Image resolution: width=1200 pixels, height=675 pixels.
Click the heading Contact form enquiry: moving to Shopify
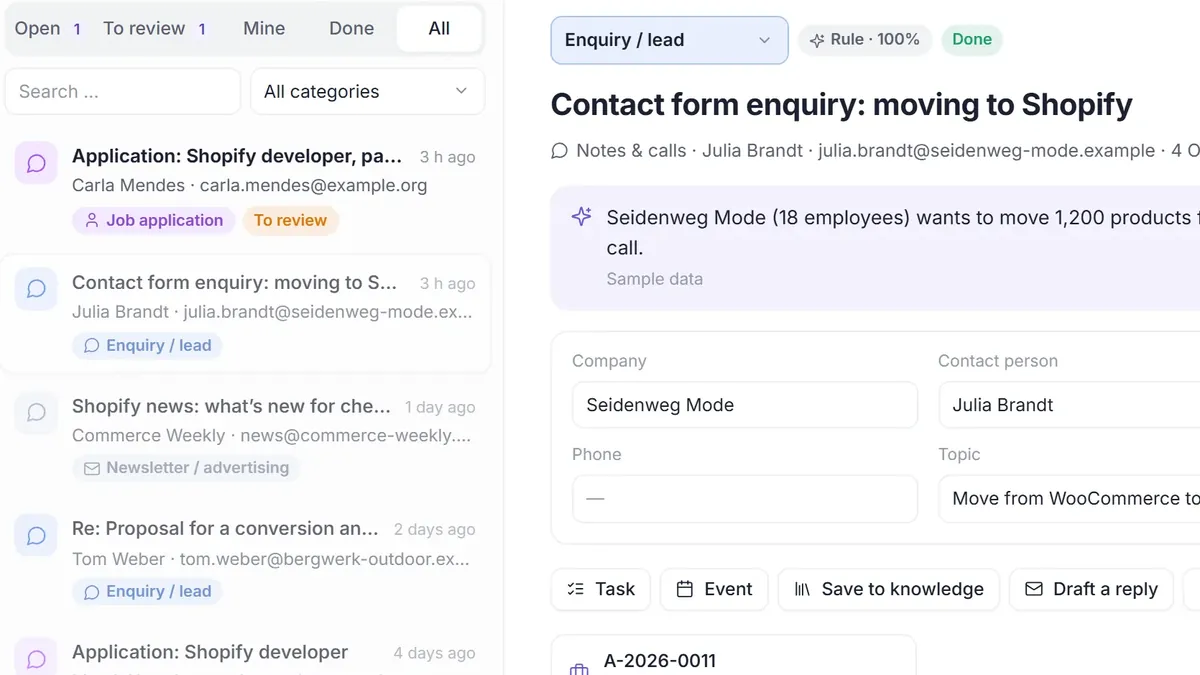(841, 104)
